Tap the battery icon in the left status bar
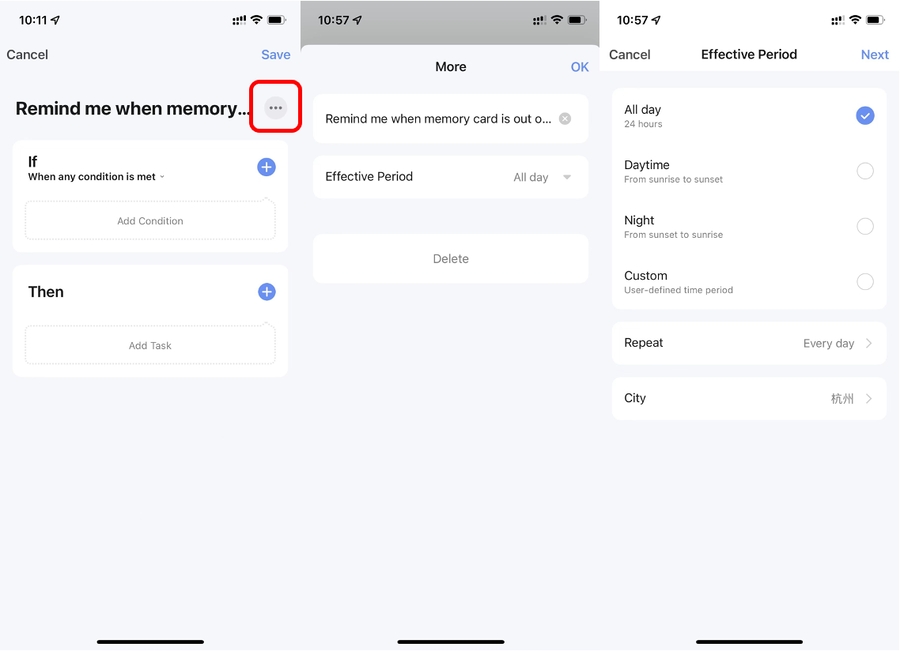This screenshot has height=651, width=900. tap(277, 20)
